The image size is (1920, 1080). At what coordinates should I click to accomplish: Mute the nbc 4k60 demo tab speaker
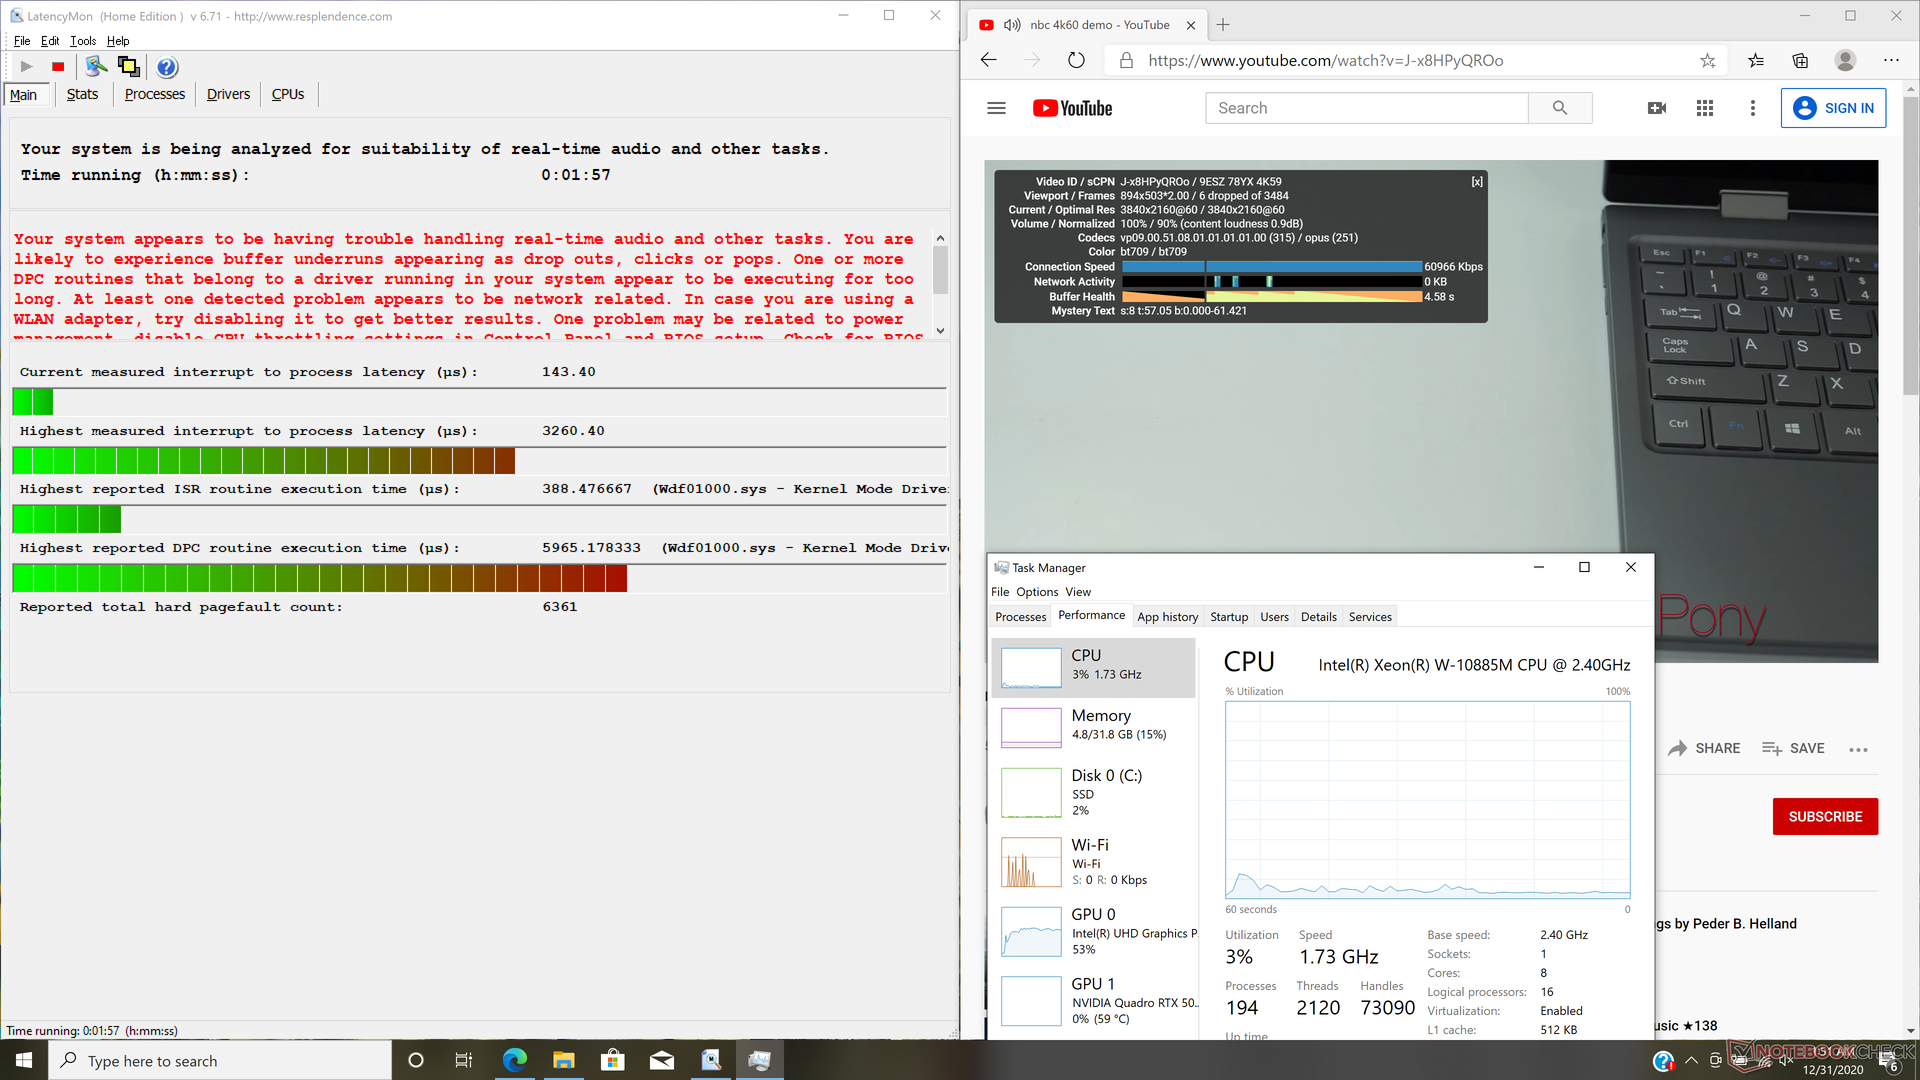(x=1012, y=25)
